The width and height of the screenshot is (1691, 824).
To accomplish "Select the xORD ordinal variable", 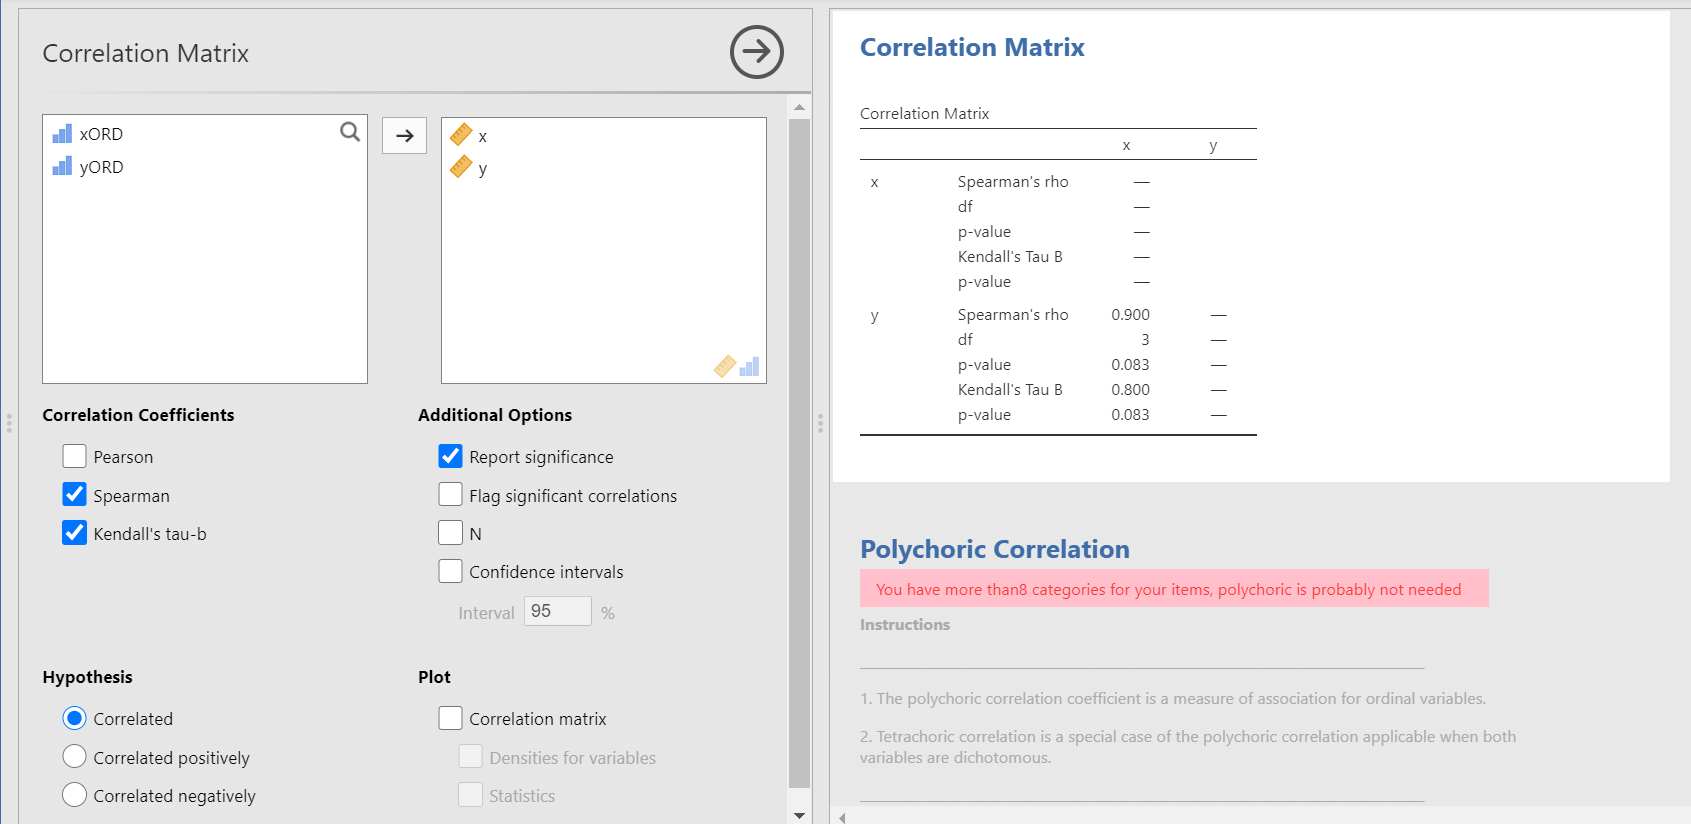I will click(x=101, y=134).
